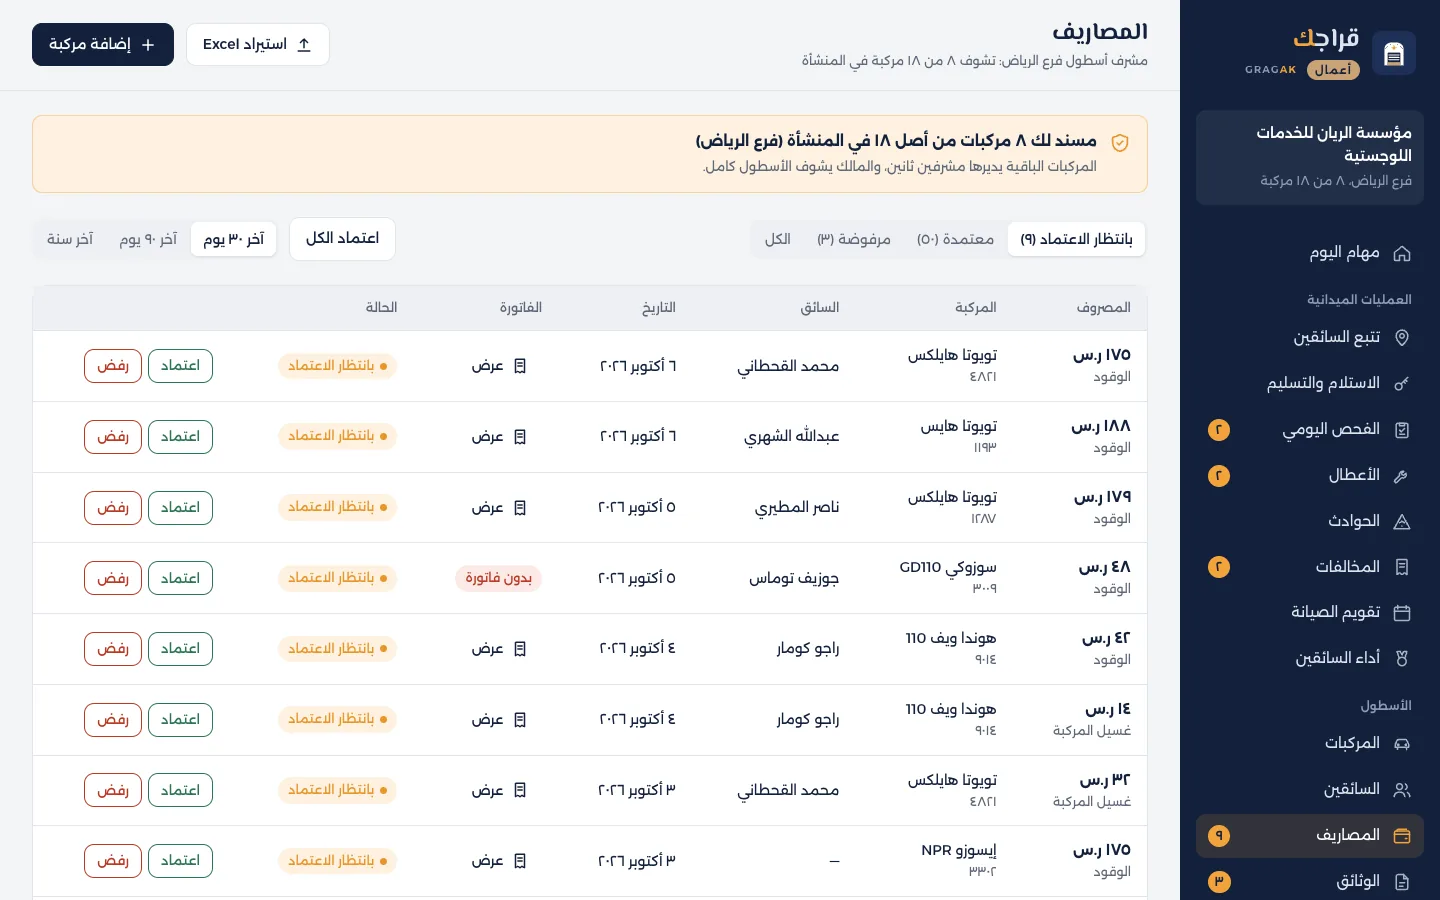The width and height of the screenshot is (1440, 900).
Task: Click the المصاريف wallet icon in sidebar
Action: [1402, 836]
